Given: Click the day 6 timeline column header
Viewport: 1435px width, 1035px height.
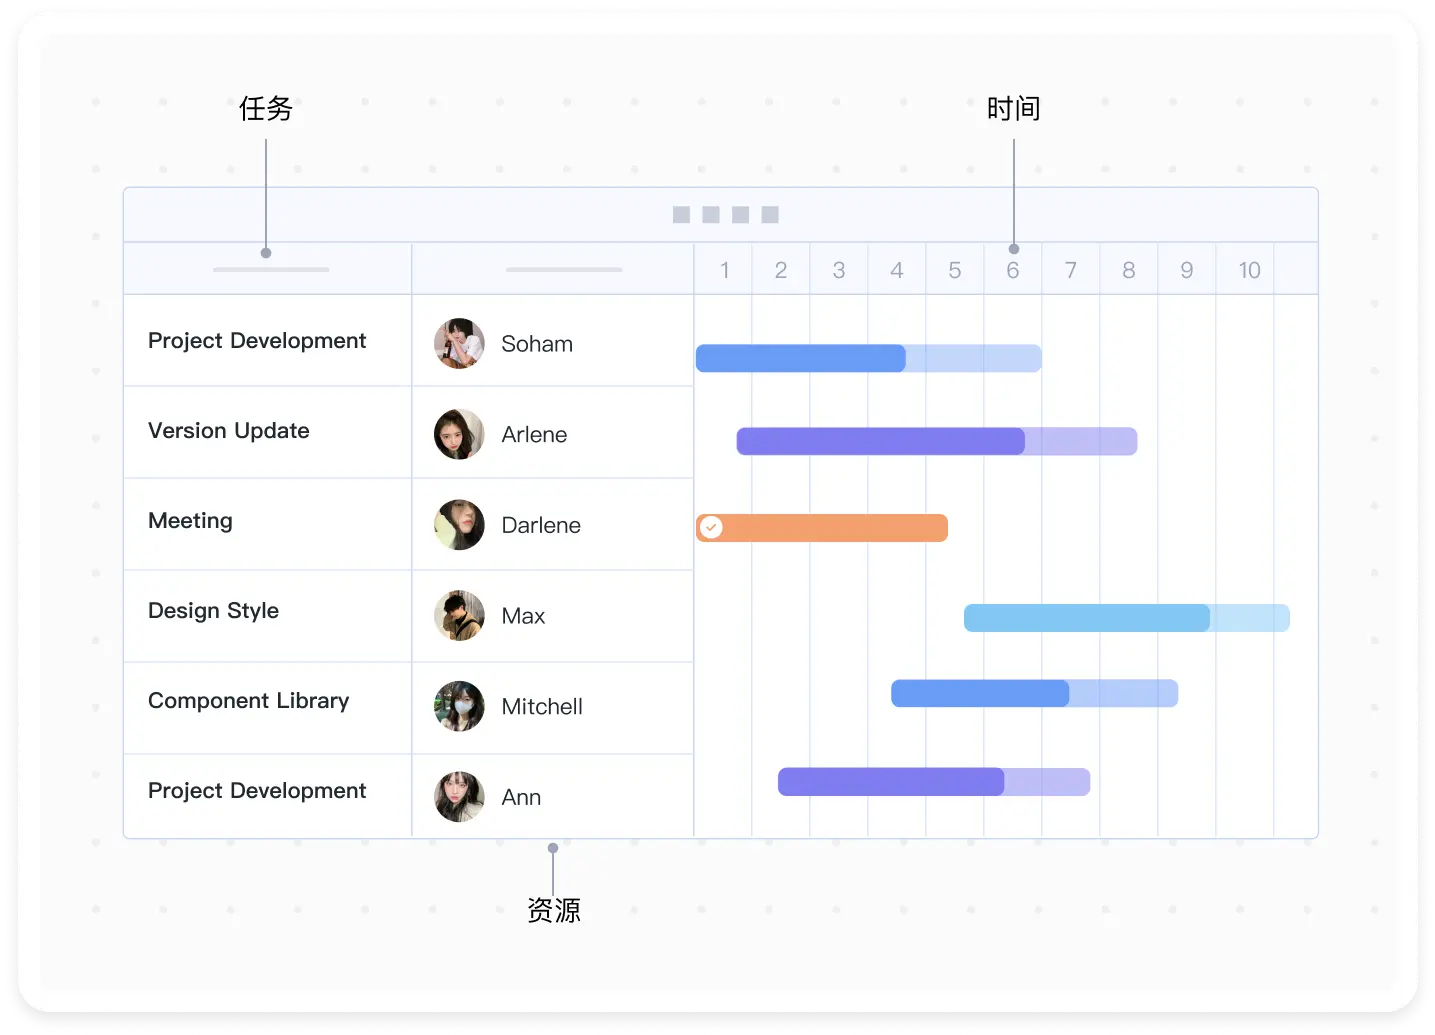Looking at the screenshot, I should coord(1012,268).
